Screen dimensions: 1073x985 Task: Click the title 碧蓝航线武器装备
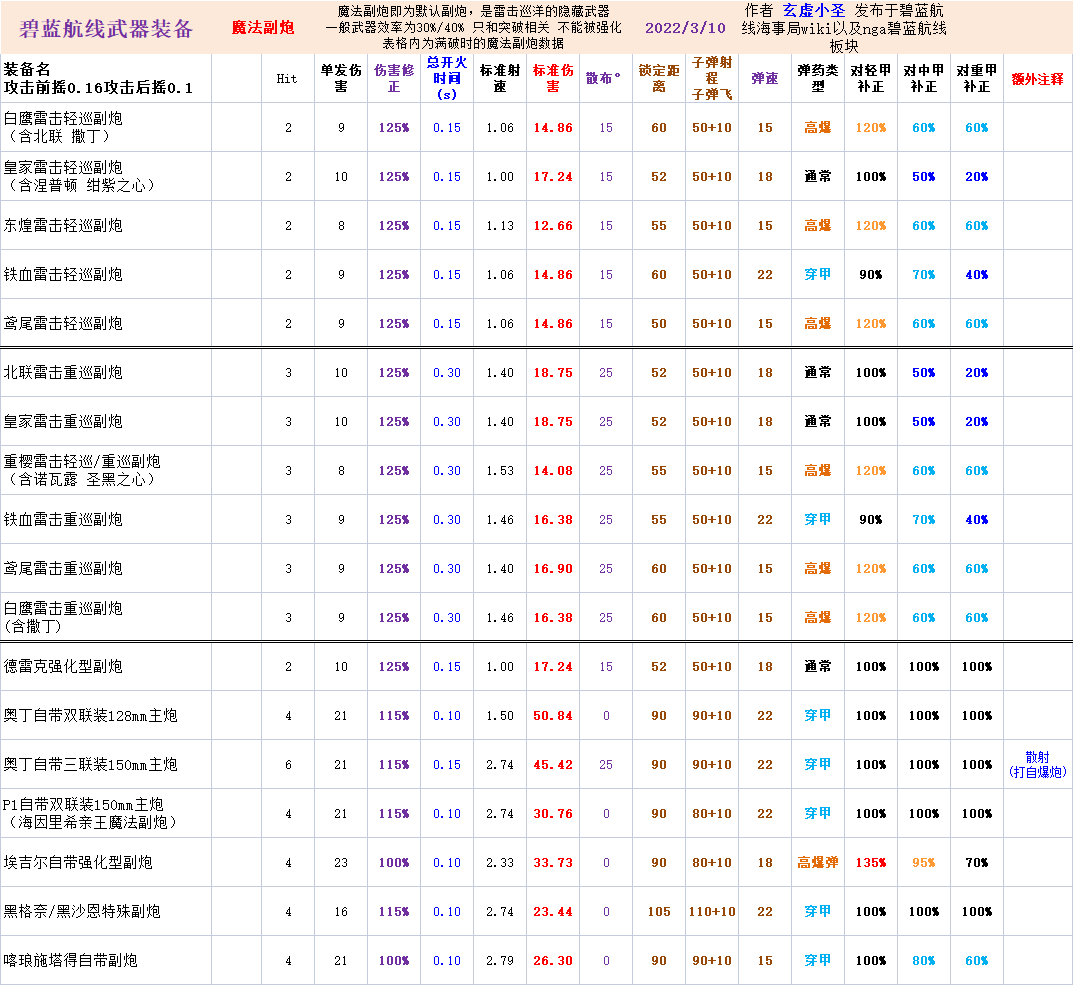pos(106,29)
